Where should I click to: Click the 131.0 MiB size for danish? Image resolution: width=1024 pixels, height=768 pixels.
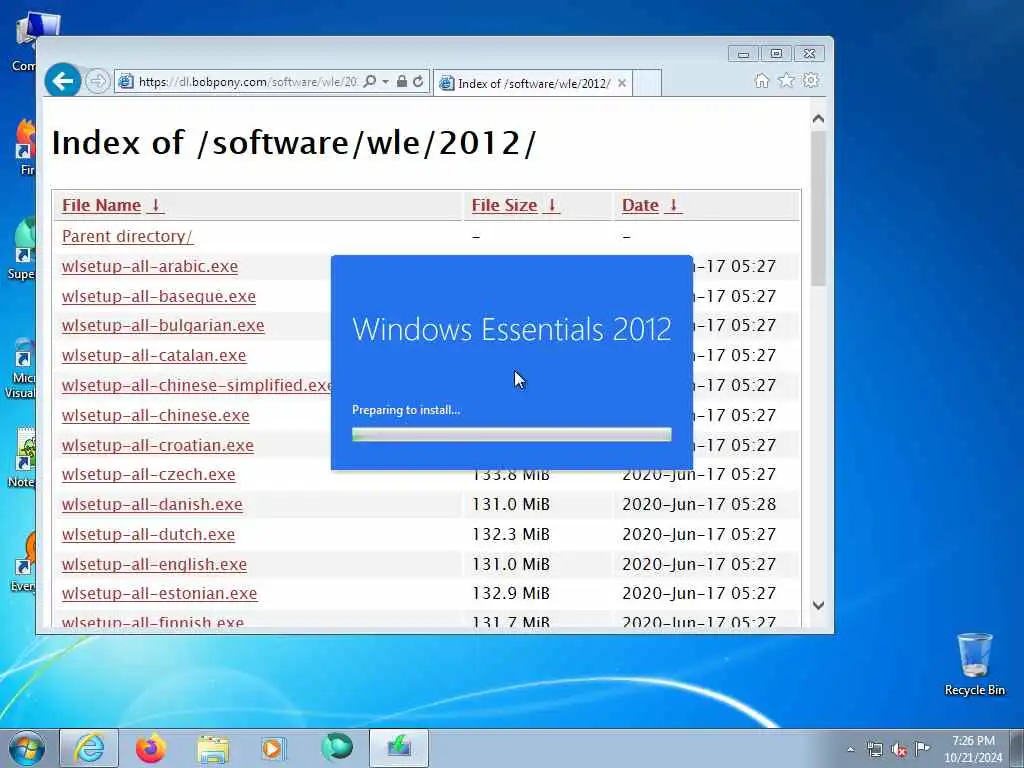click(511, 505)
